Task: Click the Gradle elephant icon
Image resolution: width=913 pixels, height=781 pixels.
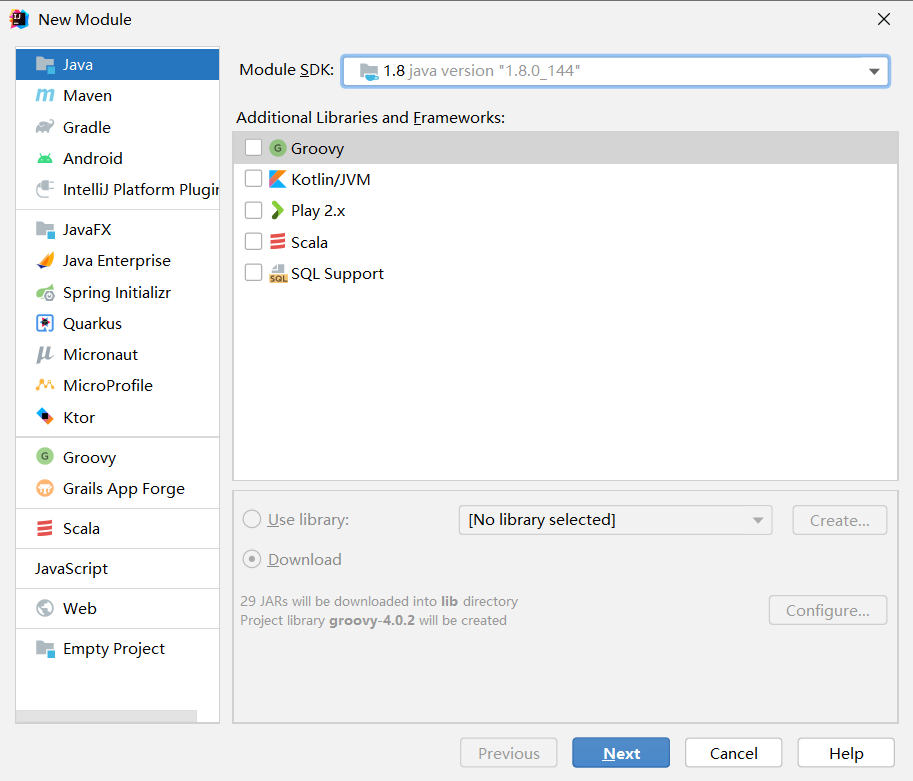Action: 45,127
